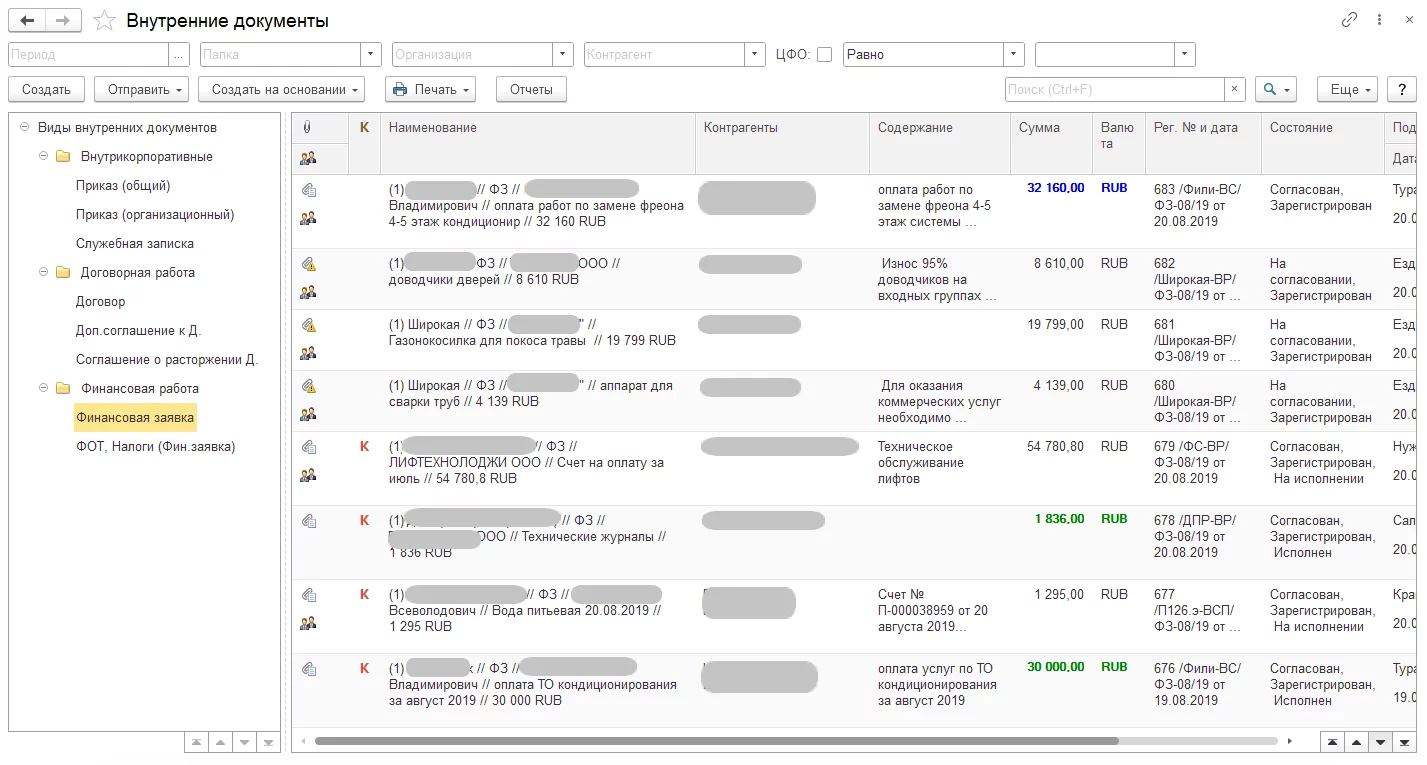Copy link using the chain icon

(x=1350, y=20)
